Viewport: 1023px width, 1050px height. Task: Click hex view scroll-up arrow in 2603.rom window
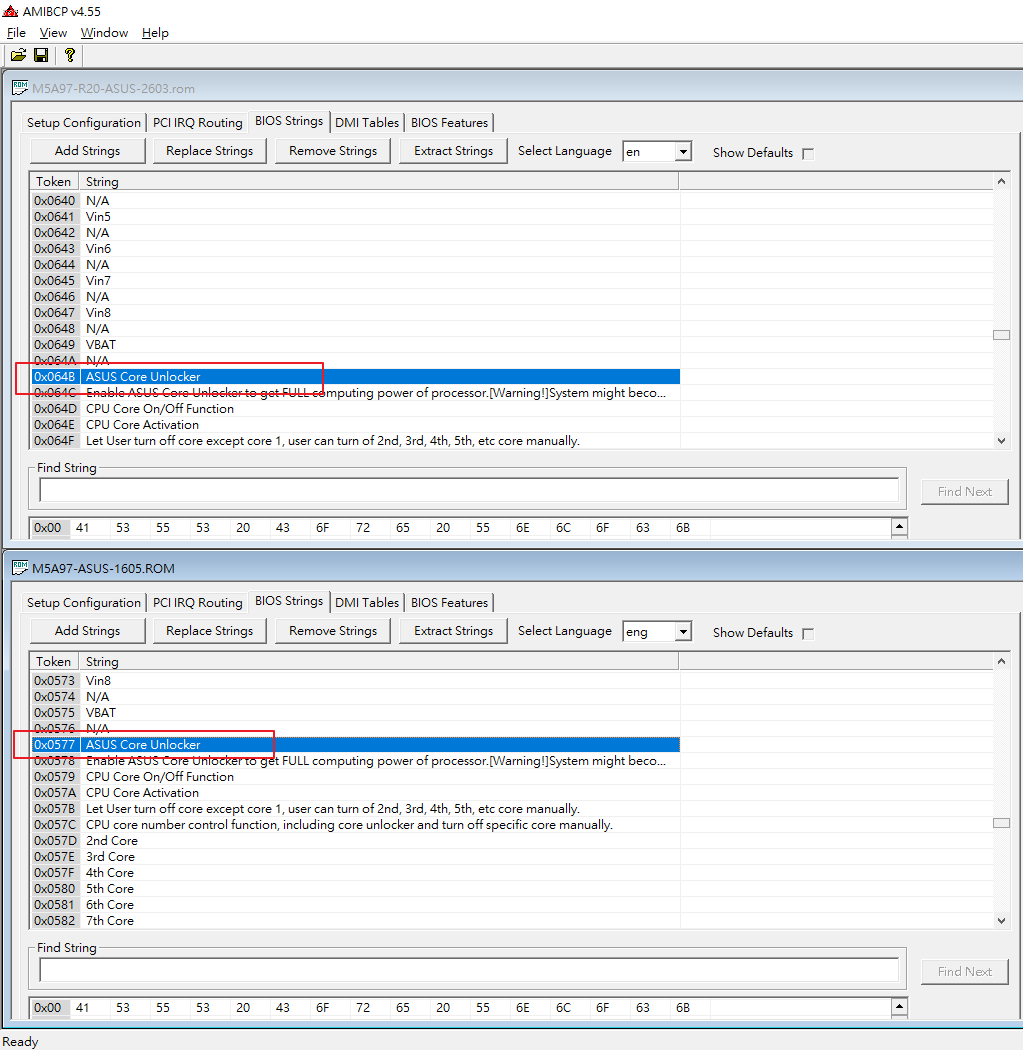coord(900,527)
